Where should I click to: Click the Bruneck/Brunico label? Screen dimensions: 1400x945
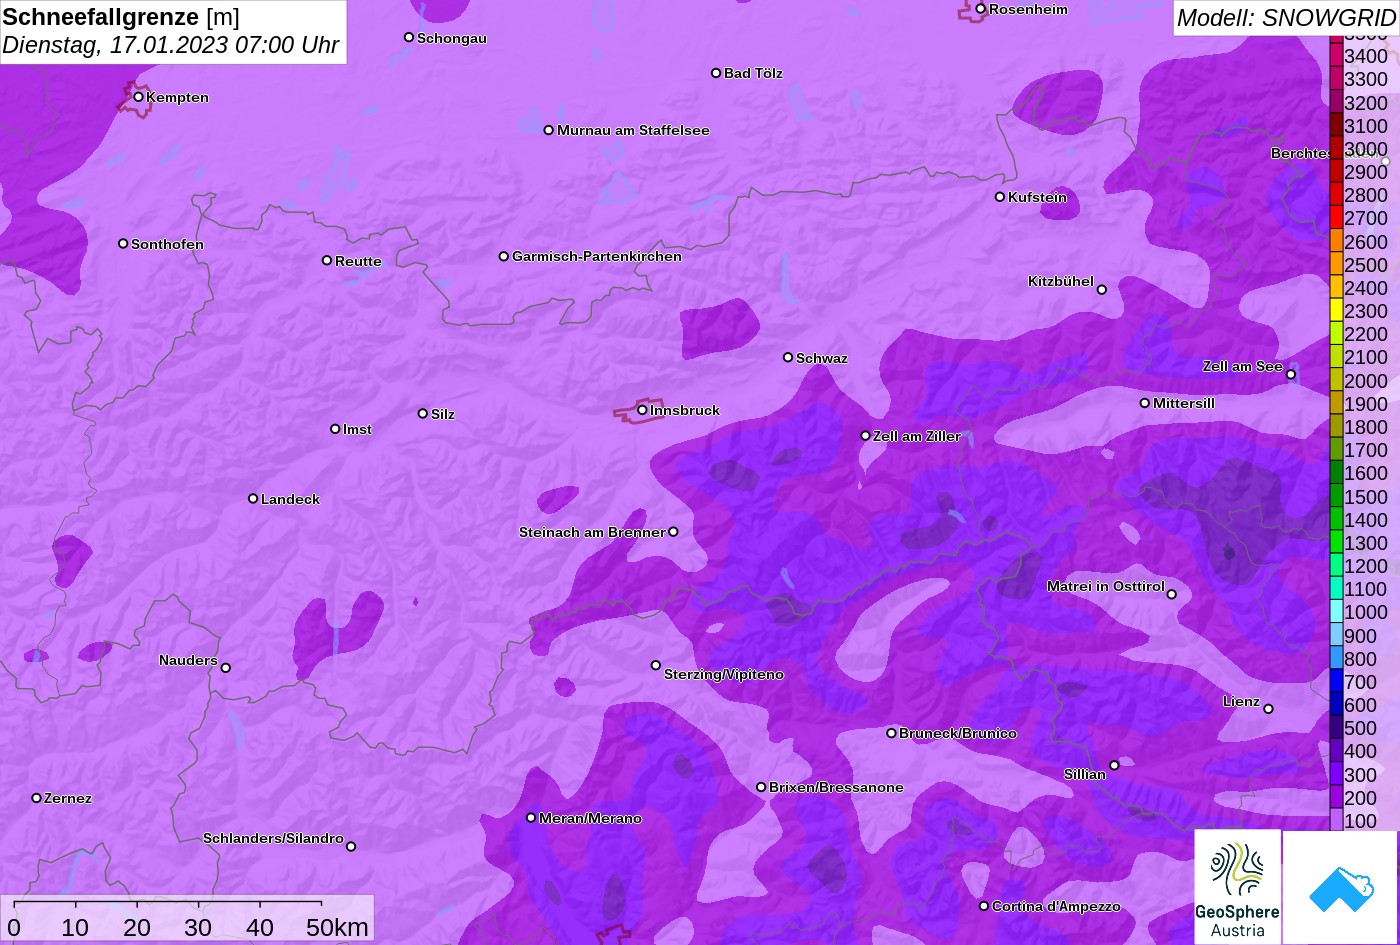[958, 733]
